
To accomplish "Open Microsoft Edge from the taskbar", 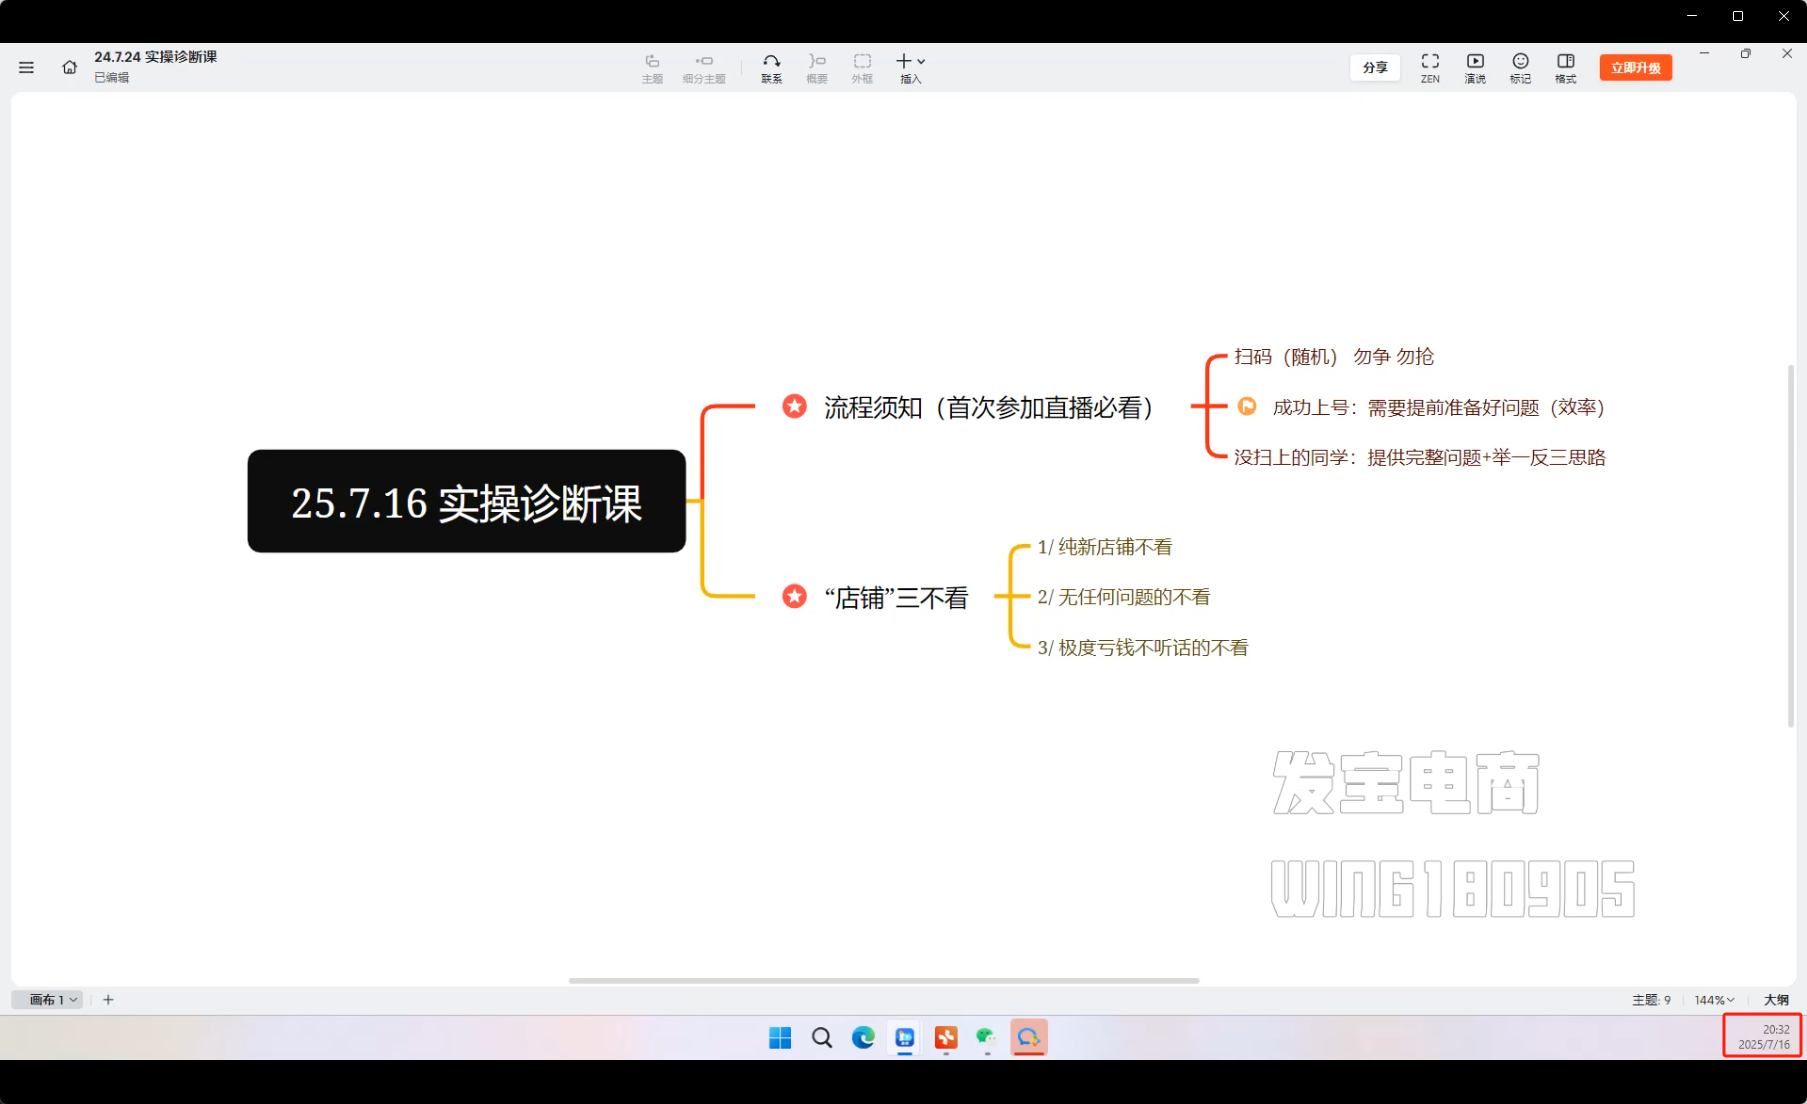I will pos(863,1038).
